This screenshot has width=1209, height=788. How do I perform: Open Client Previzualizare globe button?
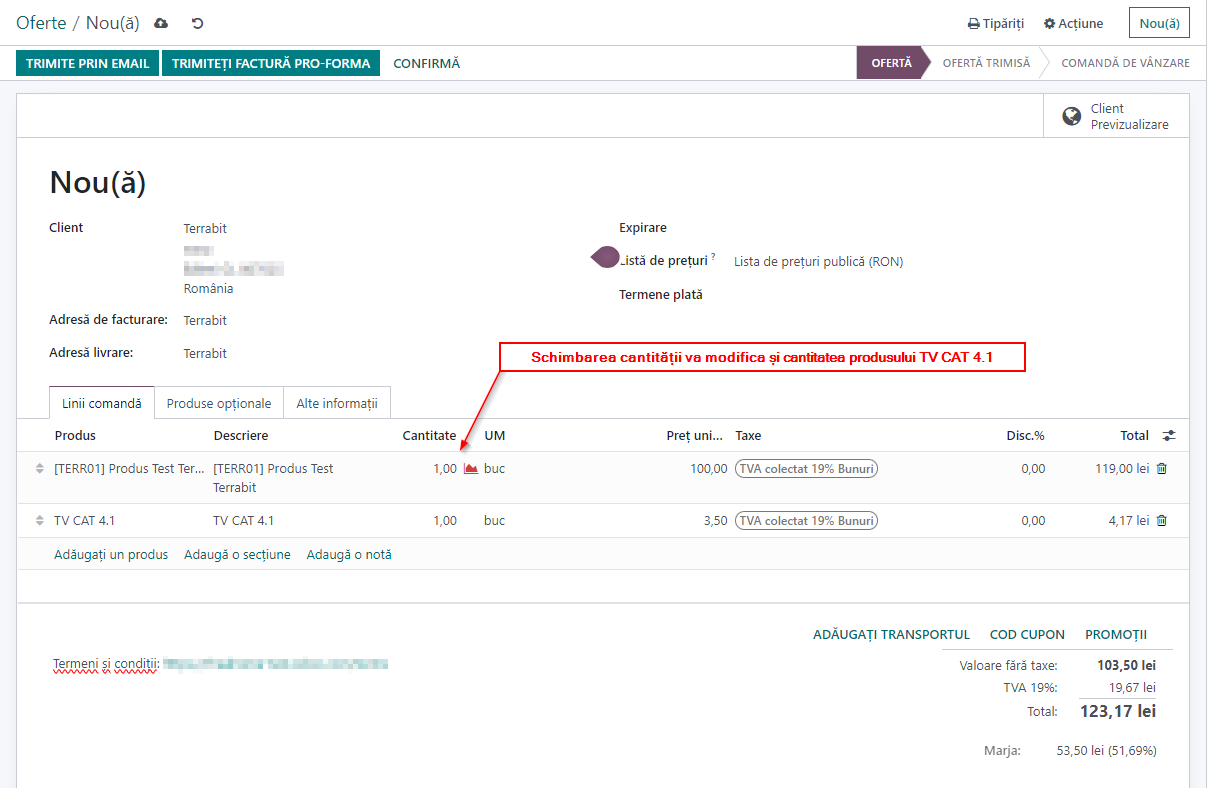(x=1116, y=116)
